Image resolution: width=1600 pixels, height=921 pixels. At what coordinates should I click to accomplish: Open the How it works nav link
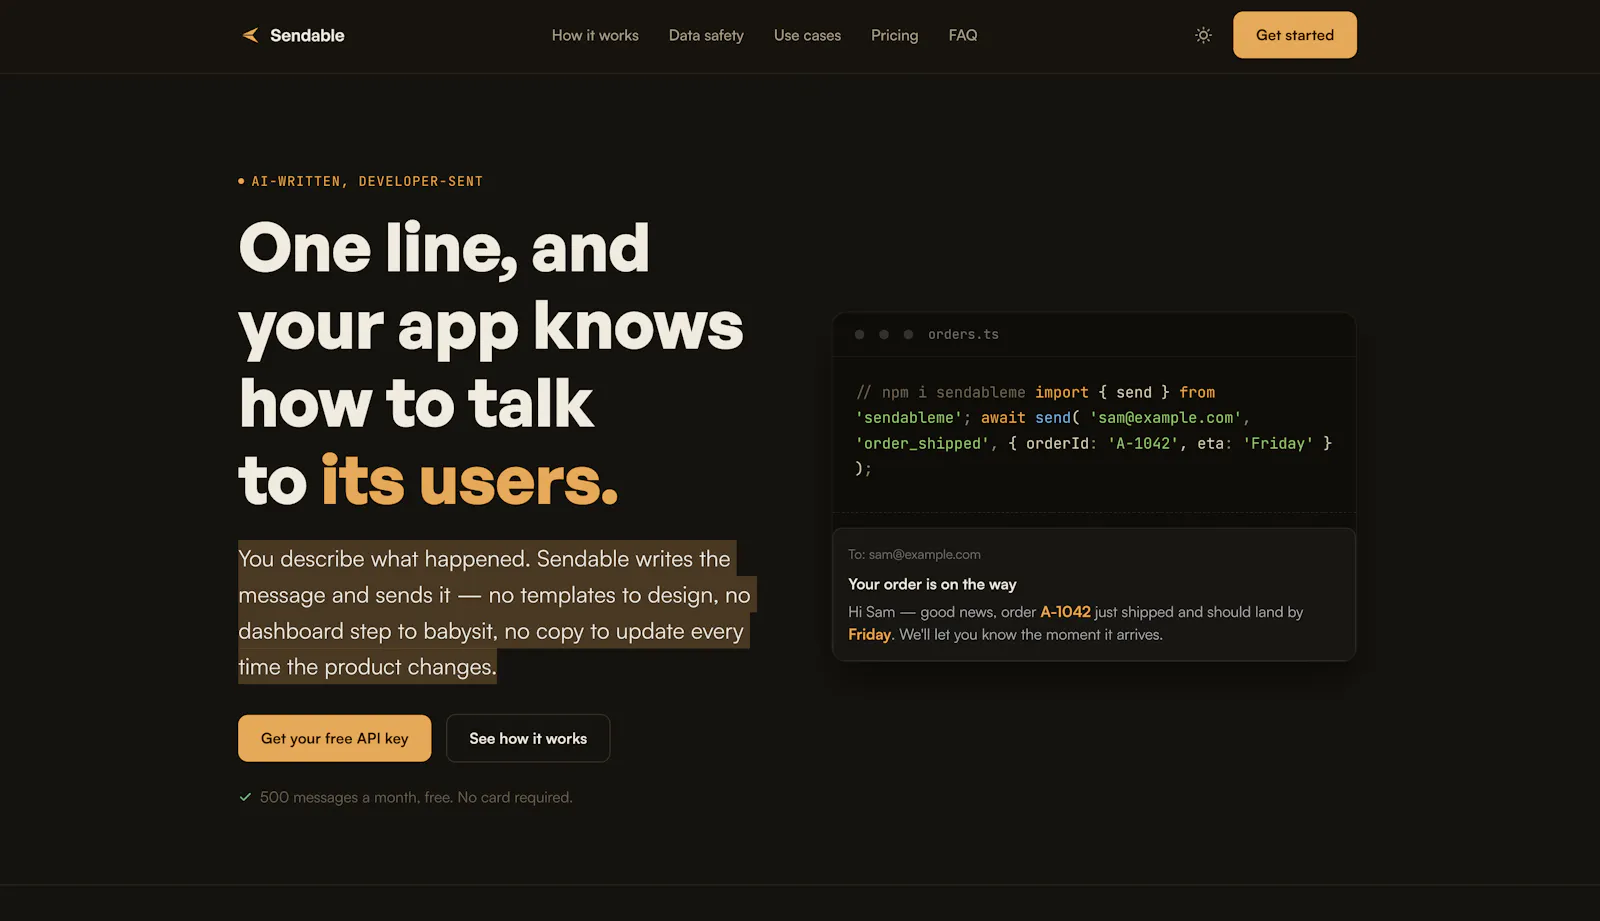[x=595, y=35]
